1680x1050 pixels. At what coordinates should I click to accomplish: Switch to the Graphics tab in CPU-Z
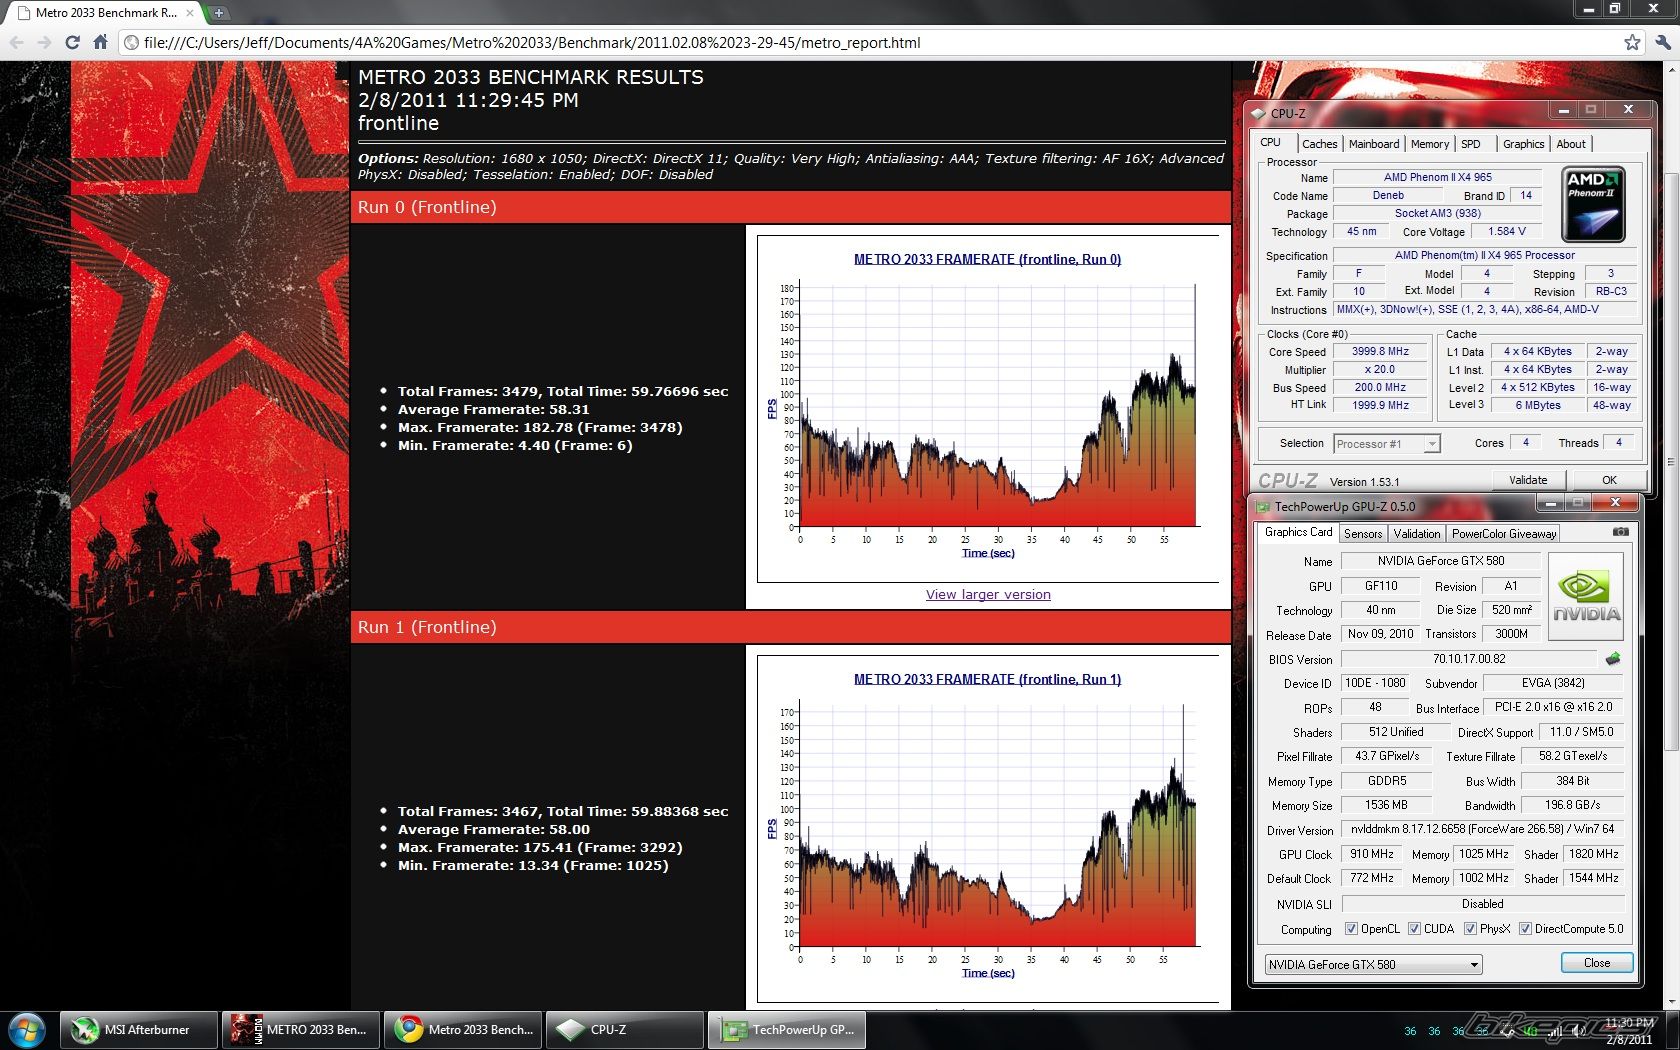tap(1523, 144)
